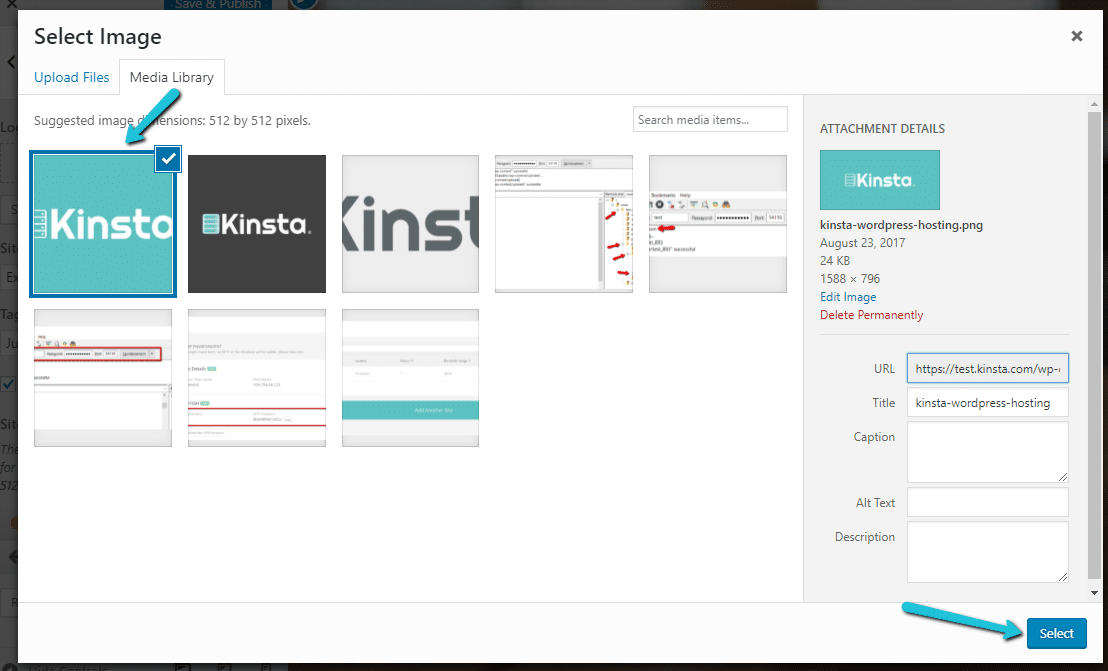Screen dimensions: 1108x671
Task: Choose the light gray cropped Kinsta thumbnail
Action: [x=411, y=224]
